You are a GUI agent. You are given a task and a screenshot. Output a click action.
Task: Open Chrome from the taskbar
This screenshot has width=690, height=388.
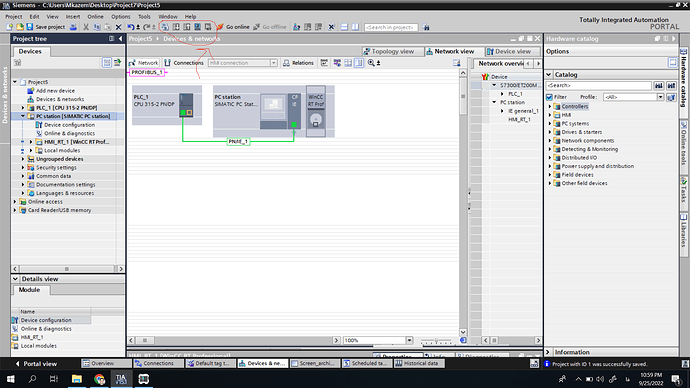99,379
